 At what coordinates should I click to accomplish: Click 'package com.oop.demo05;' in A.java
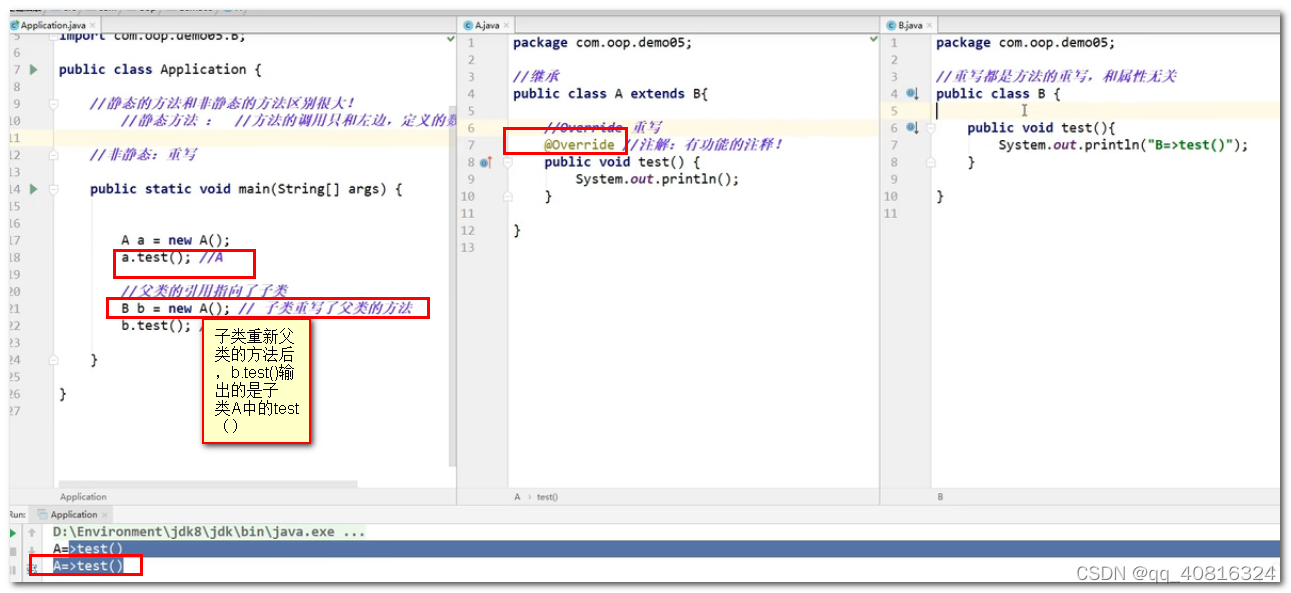click(602, 43)
